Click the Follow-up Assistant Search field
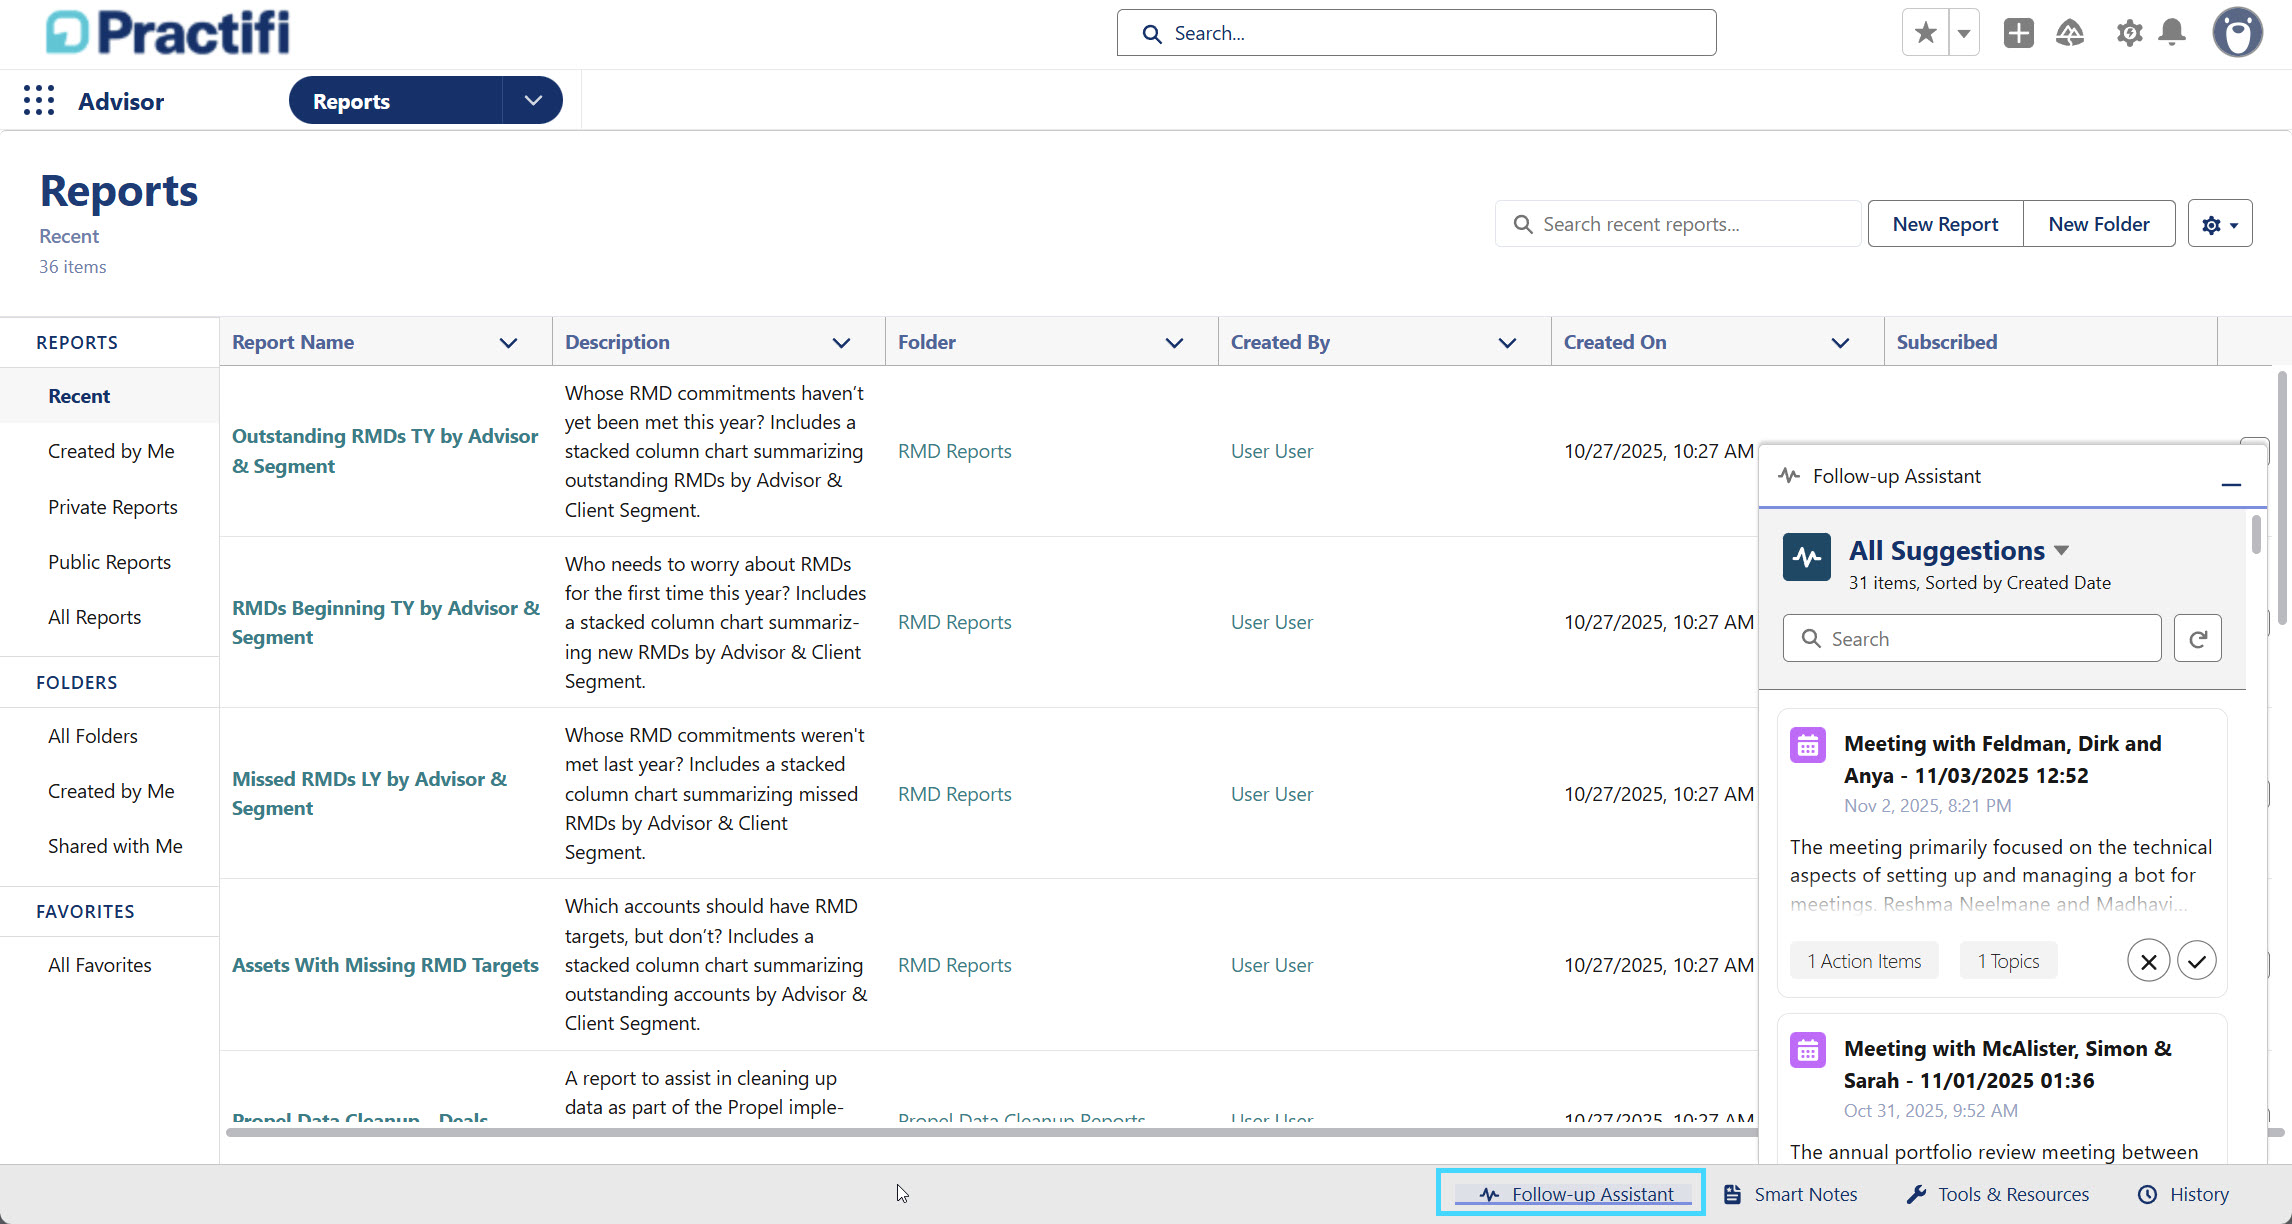 (x=1972, y=638)
